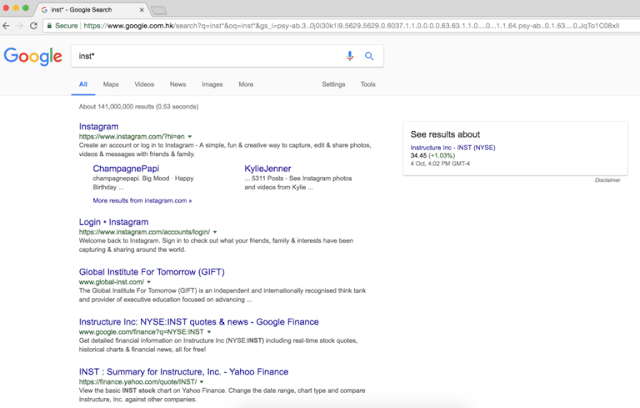640x408 pixels.
Task: Open ChampagnePapi sitelink
Action: pos(126,169)
